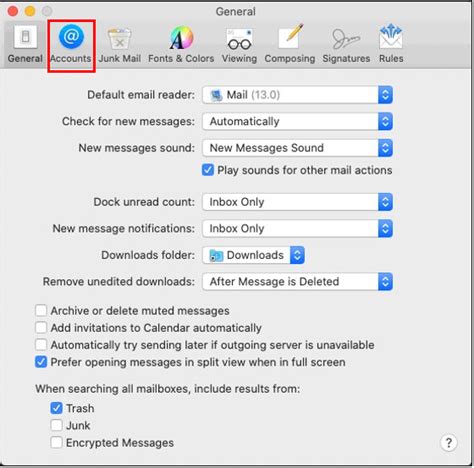Open New messages sound dropdown
The image size is (474, 468).
[x=297, y=148]
